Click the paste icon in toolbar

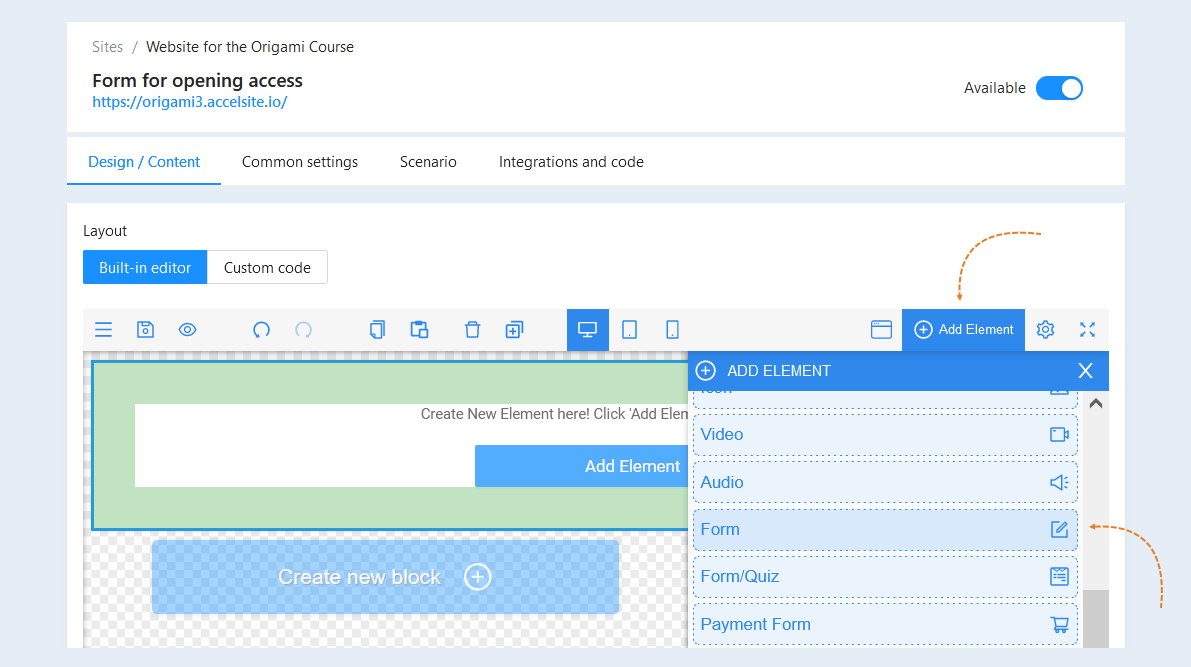click(x=419, y=330)
